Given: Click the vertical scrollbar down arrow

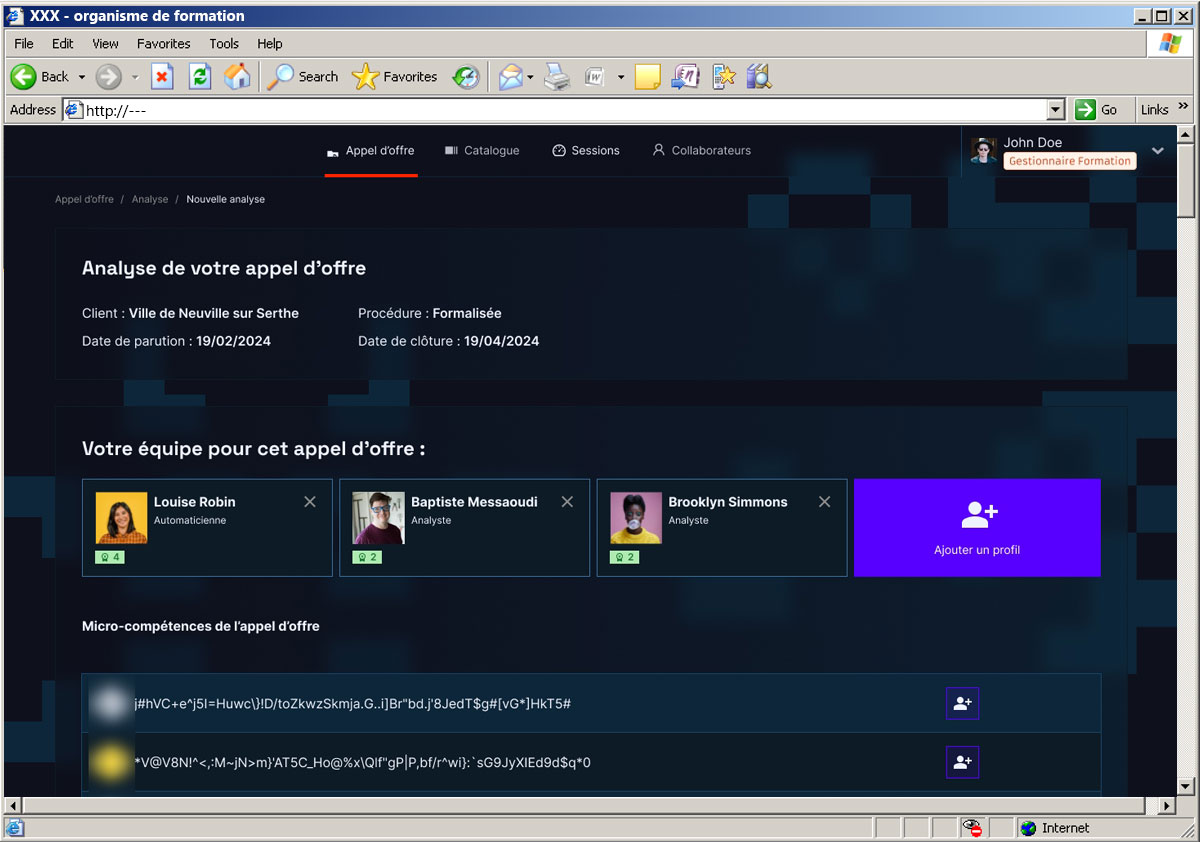Looking at the screenshot, I should 1186,786.
